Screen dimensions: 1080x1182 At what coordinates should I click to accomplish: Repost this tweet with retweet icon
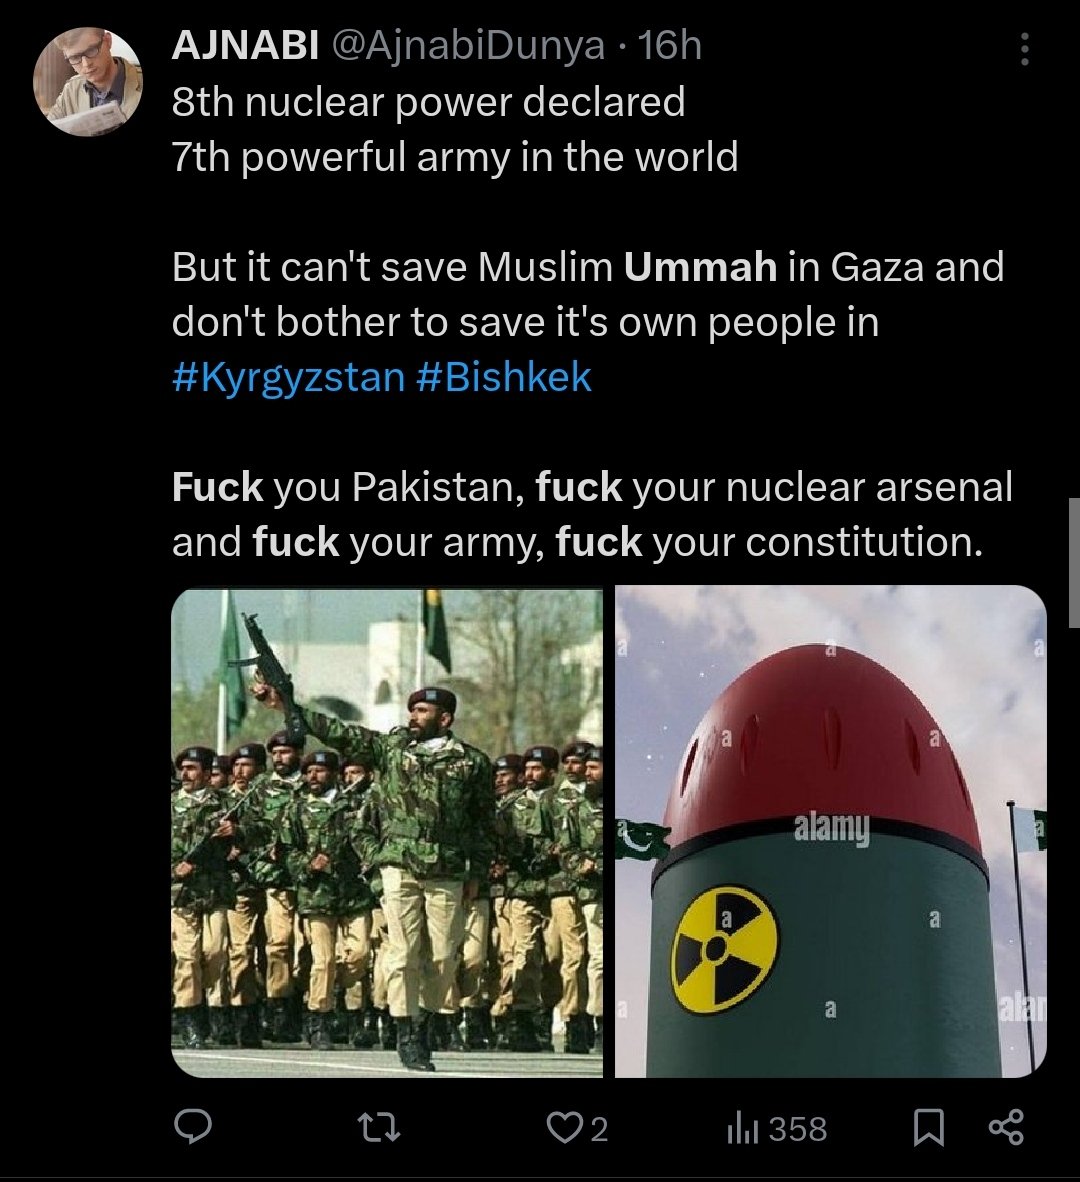click(378, 1128)
